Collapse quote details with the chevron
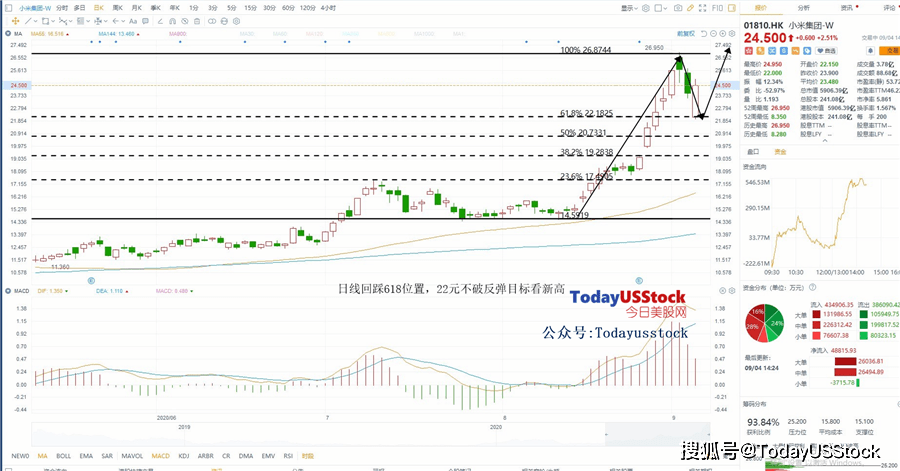Screen dimensions: 900x471 [825, 141]
